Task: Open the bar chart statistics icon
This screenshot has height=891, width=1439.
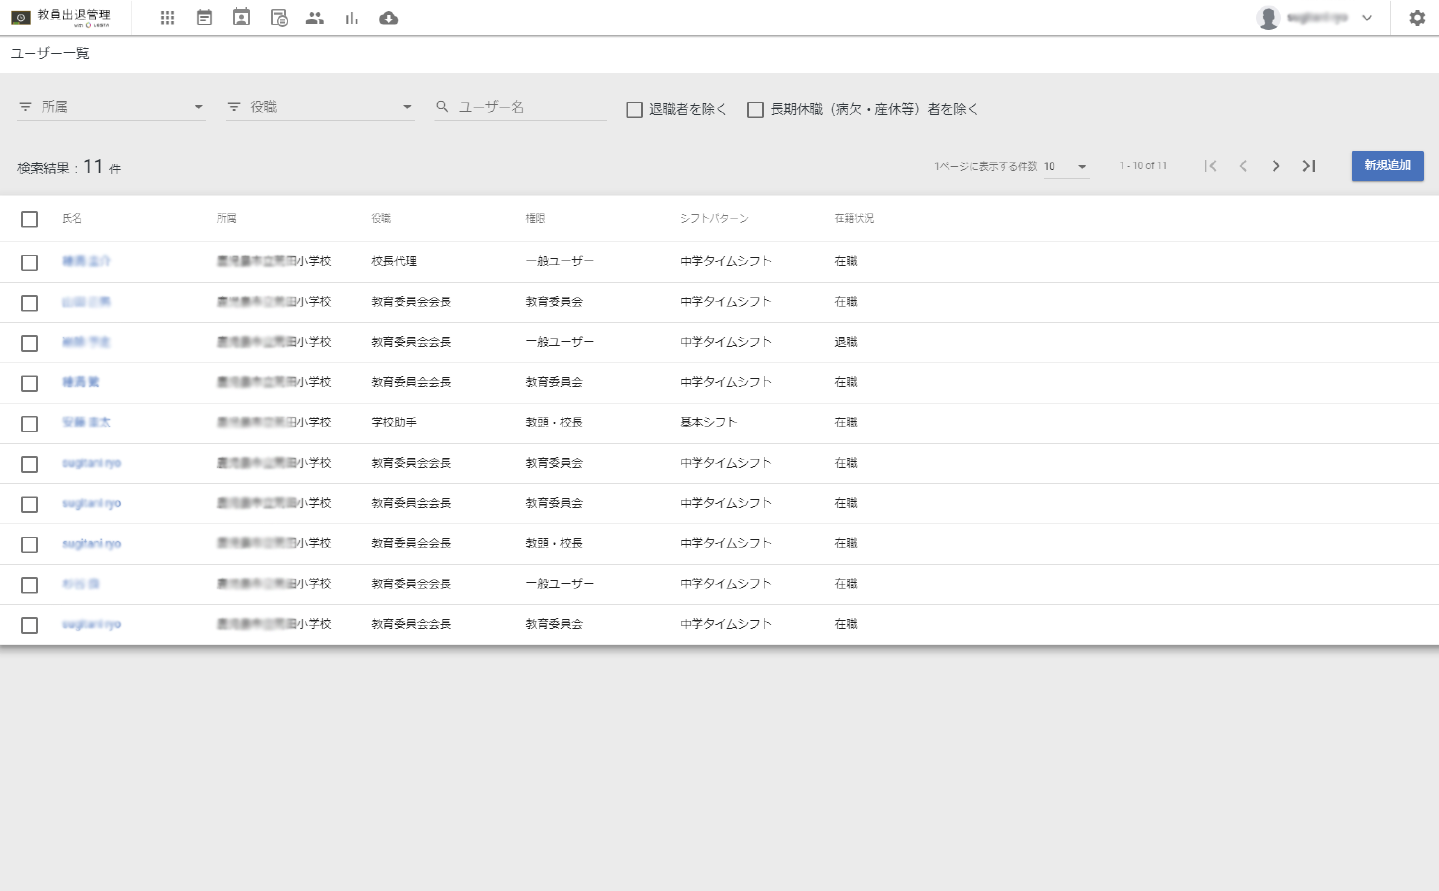Action: (352, 18)
